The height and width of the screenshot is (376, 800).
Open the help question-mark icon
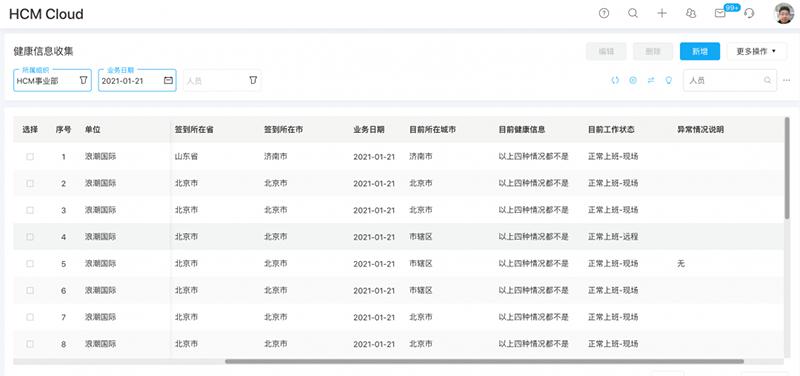[604, 14]
